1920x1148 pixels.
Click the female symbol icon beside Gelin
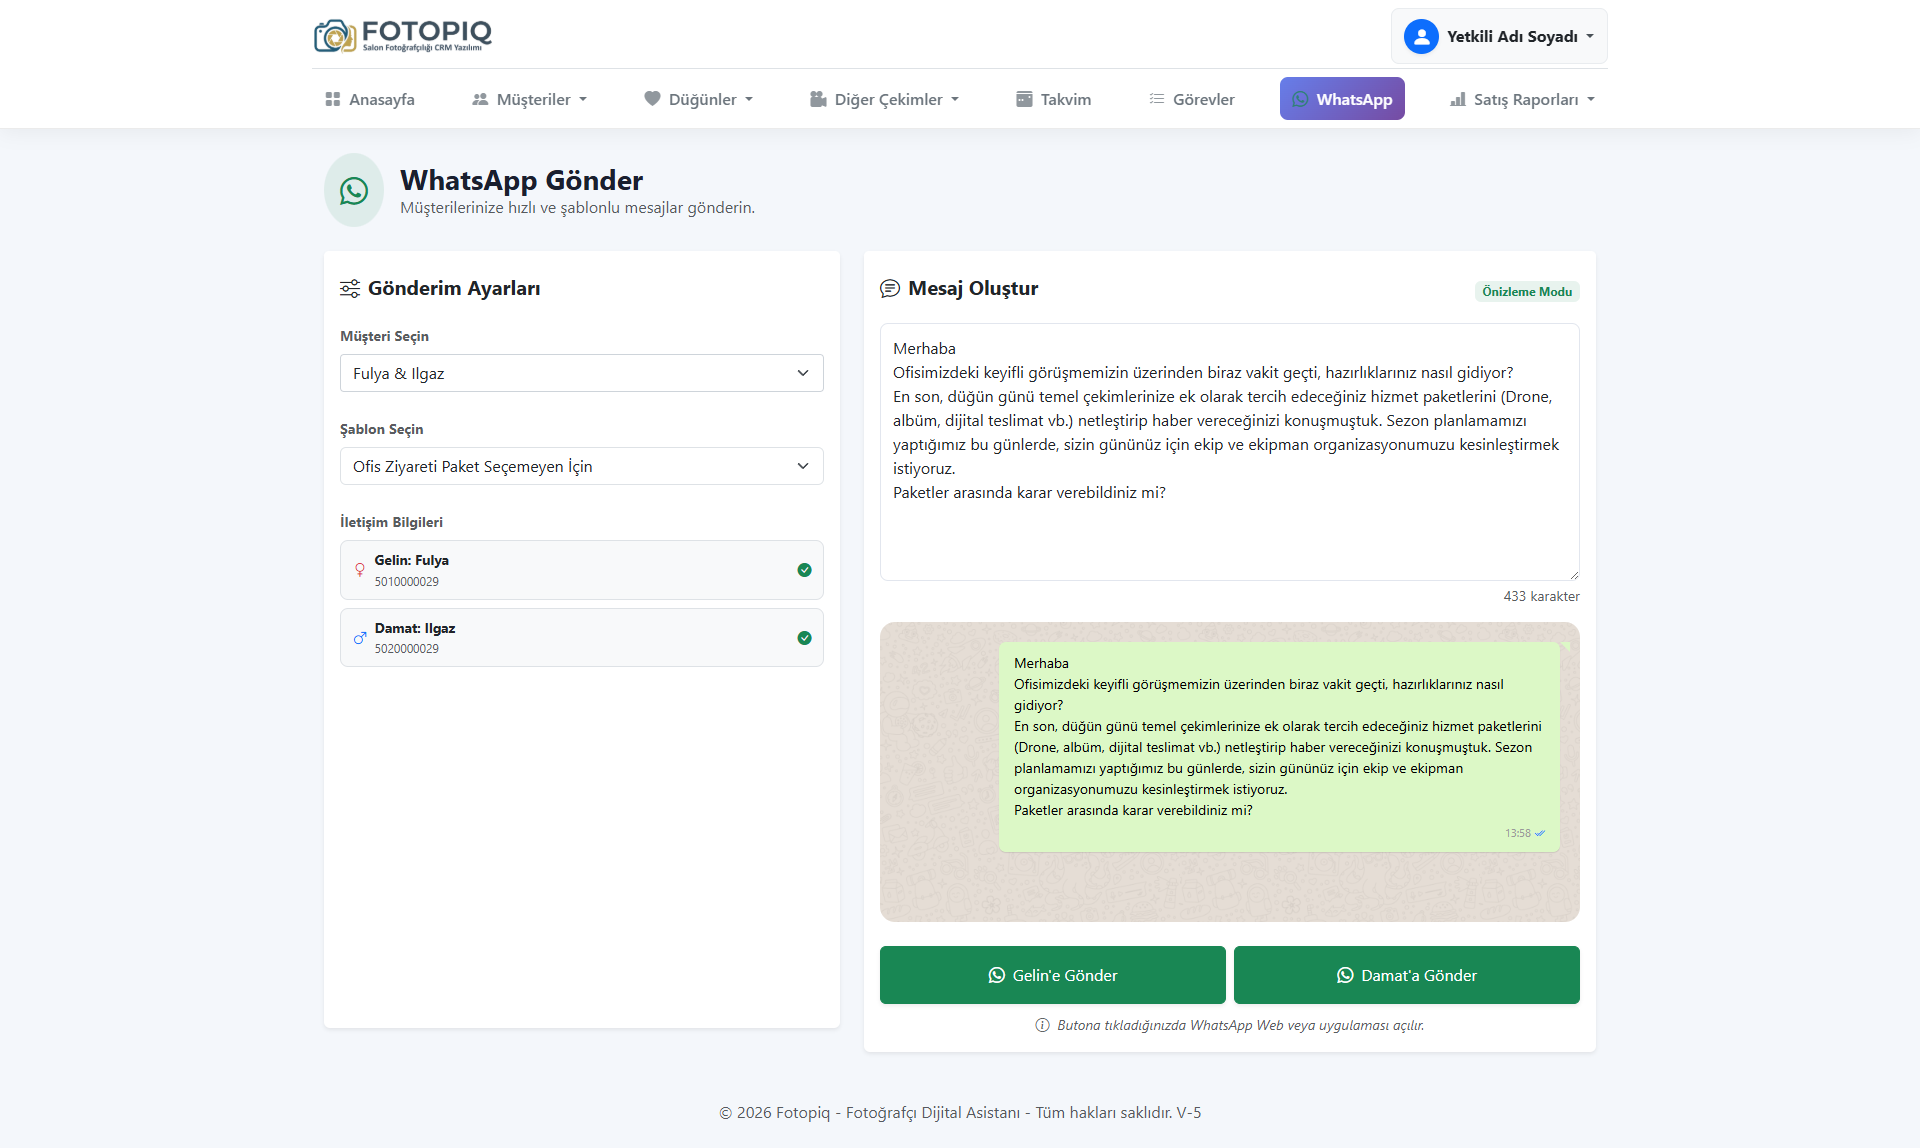pyautogui.click(x=360, y=570)
